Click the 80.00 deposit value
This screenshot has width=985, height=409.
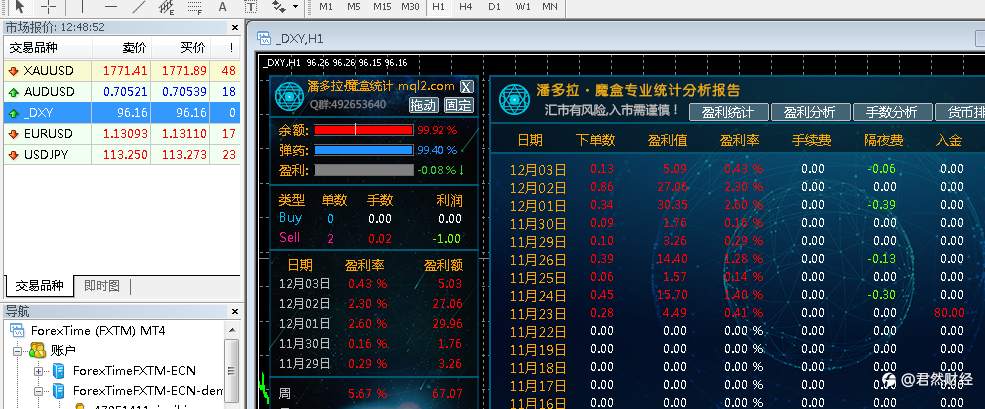(x=949, y=313)
